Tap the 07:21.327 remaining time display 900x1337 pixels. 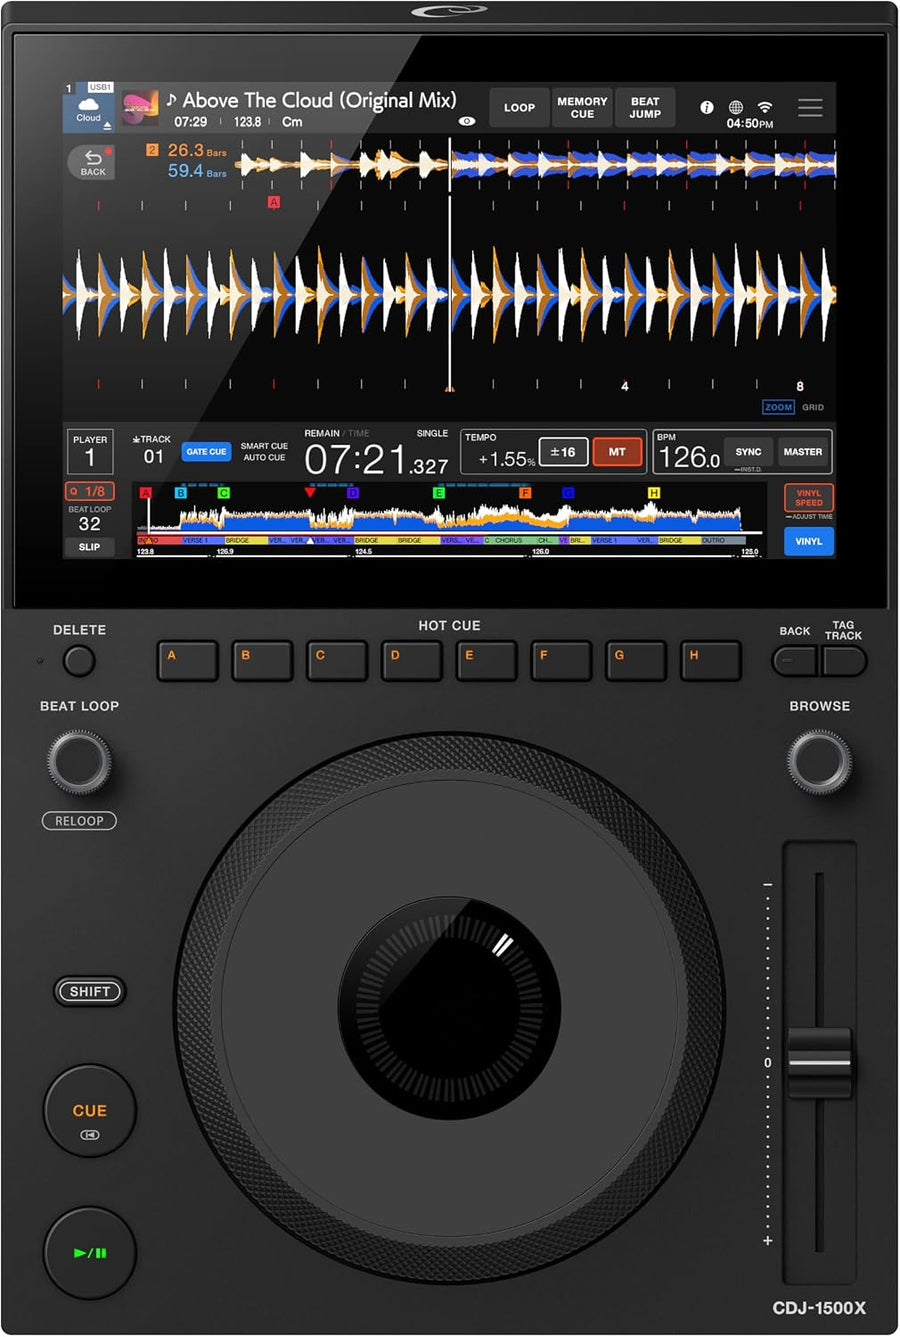[376, 460]
